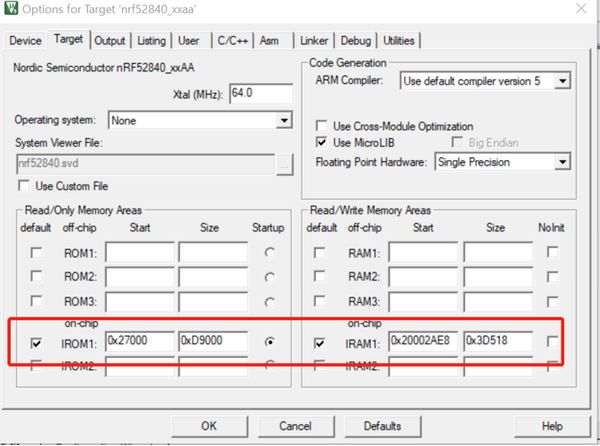Toggle the IRAM1 default checkbox

(320, 343)
